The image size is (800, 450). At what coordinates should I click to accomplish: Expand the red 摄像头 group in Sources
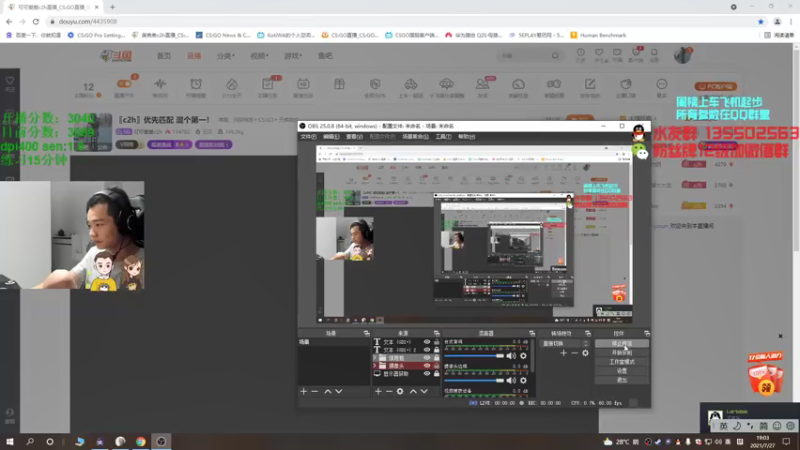point(375,366)
